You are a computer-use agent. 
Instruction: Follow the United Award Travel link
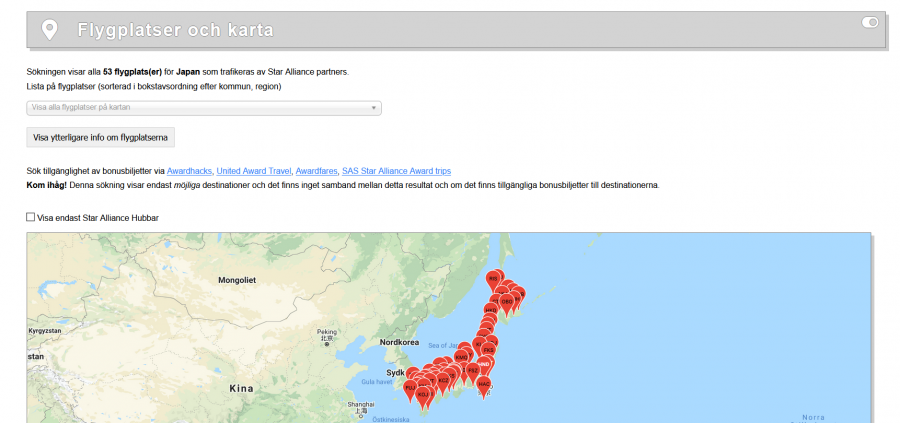point(254,171)
